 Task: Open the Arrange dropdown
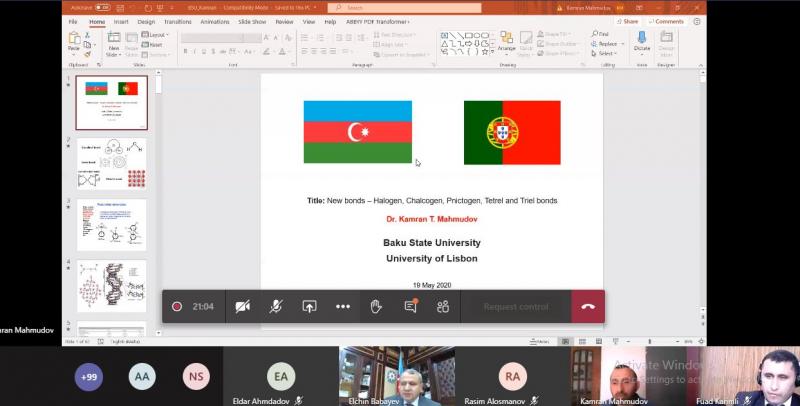pyautogui.click(x=507, y=42)
